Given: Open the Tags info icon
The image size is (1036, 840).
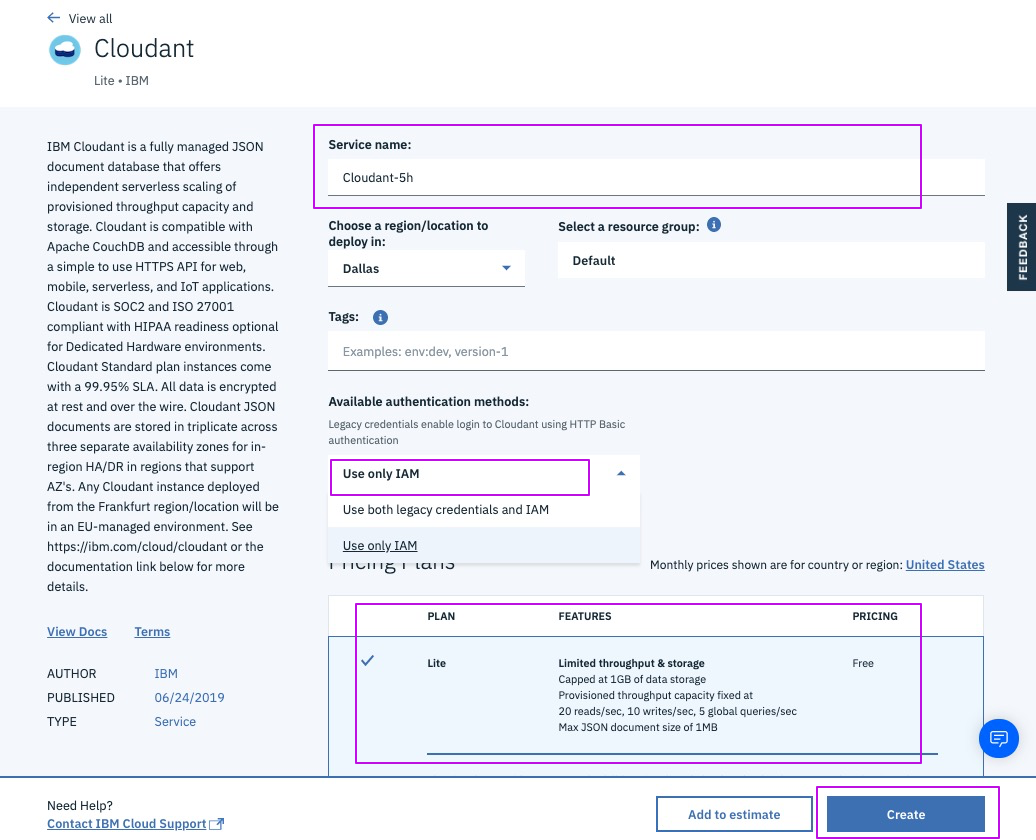Looking at the screenshot, I should [x=380, y=317].
